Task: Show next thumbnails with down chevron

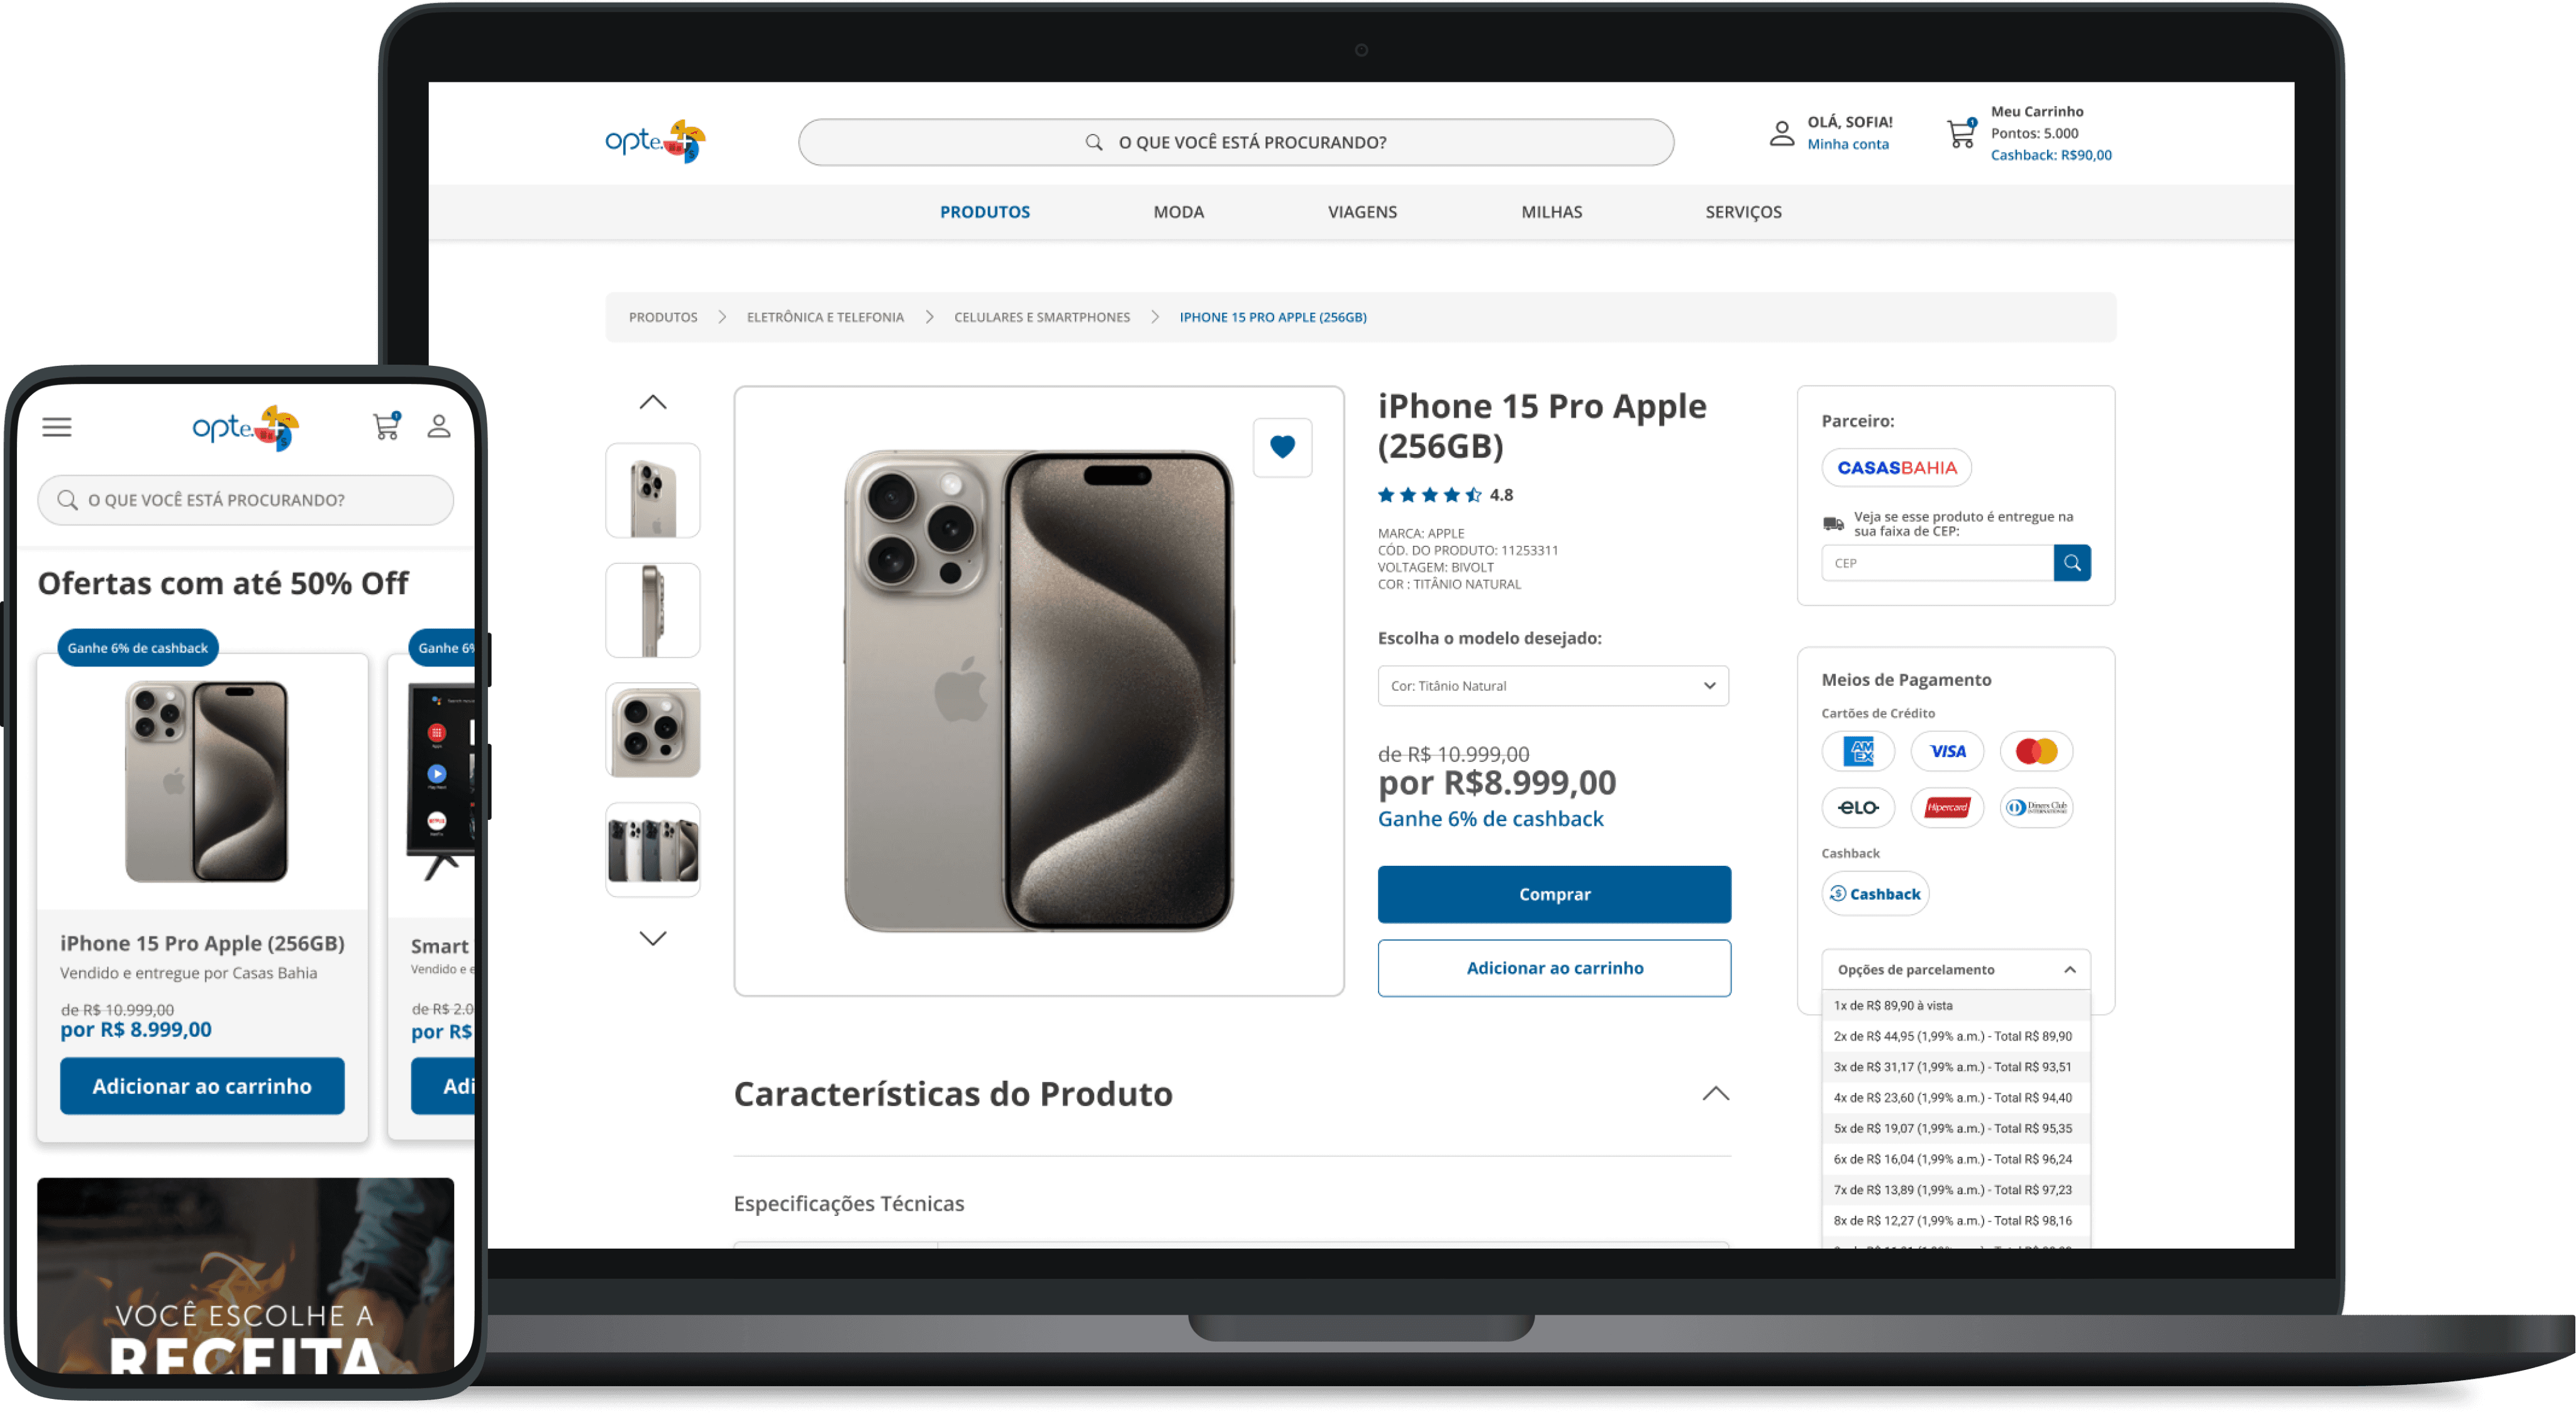Action: point(653,938)
